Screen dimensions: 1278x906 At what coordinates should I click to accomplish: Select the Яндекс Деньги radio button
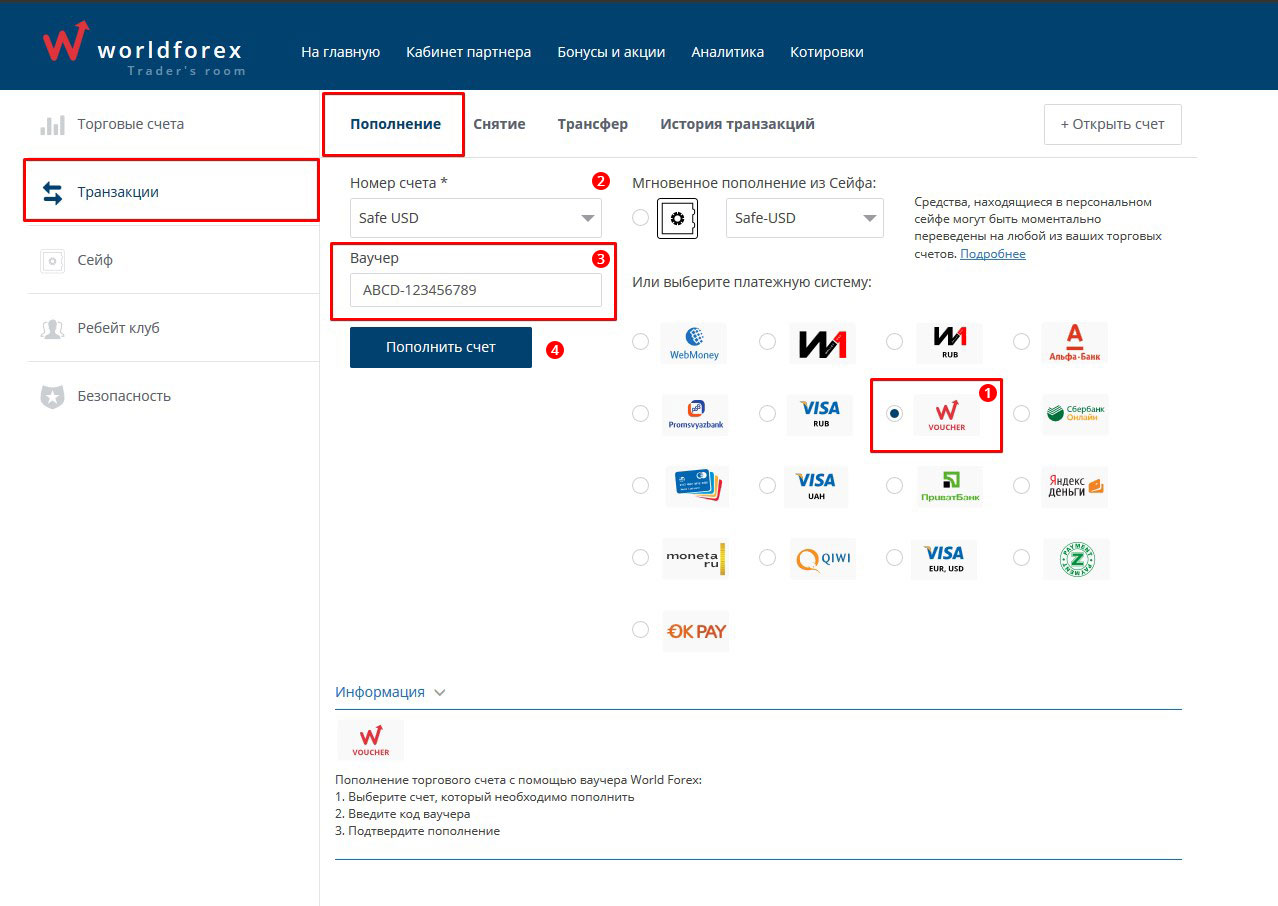click(1021, 486)
